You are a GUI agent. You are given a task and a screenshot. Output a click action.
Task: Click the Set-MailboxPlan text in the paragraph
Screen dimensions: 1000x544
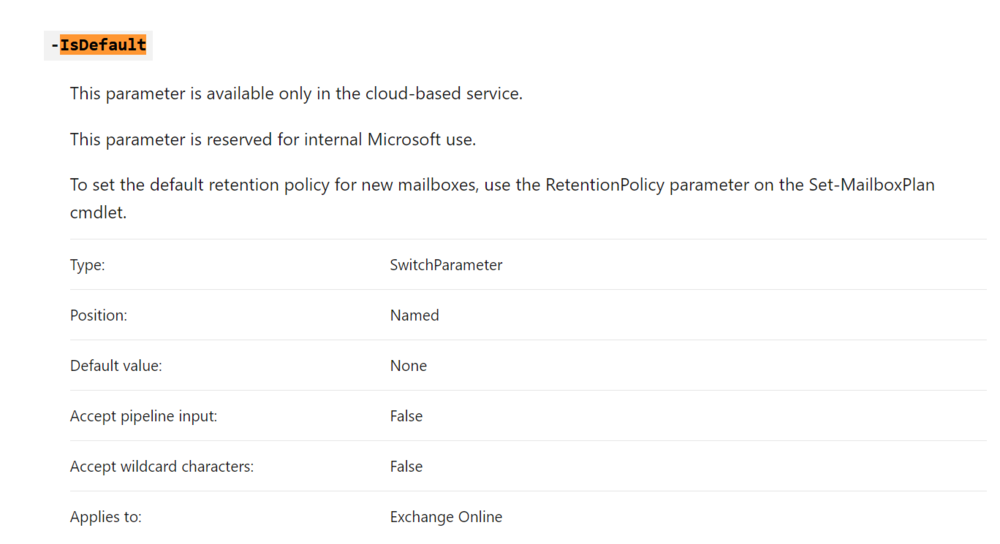pyautogui.click(x=871, y=185)
